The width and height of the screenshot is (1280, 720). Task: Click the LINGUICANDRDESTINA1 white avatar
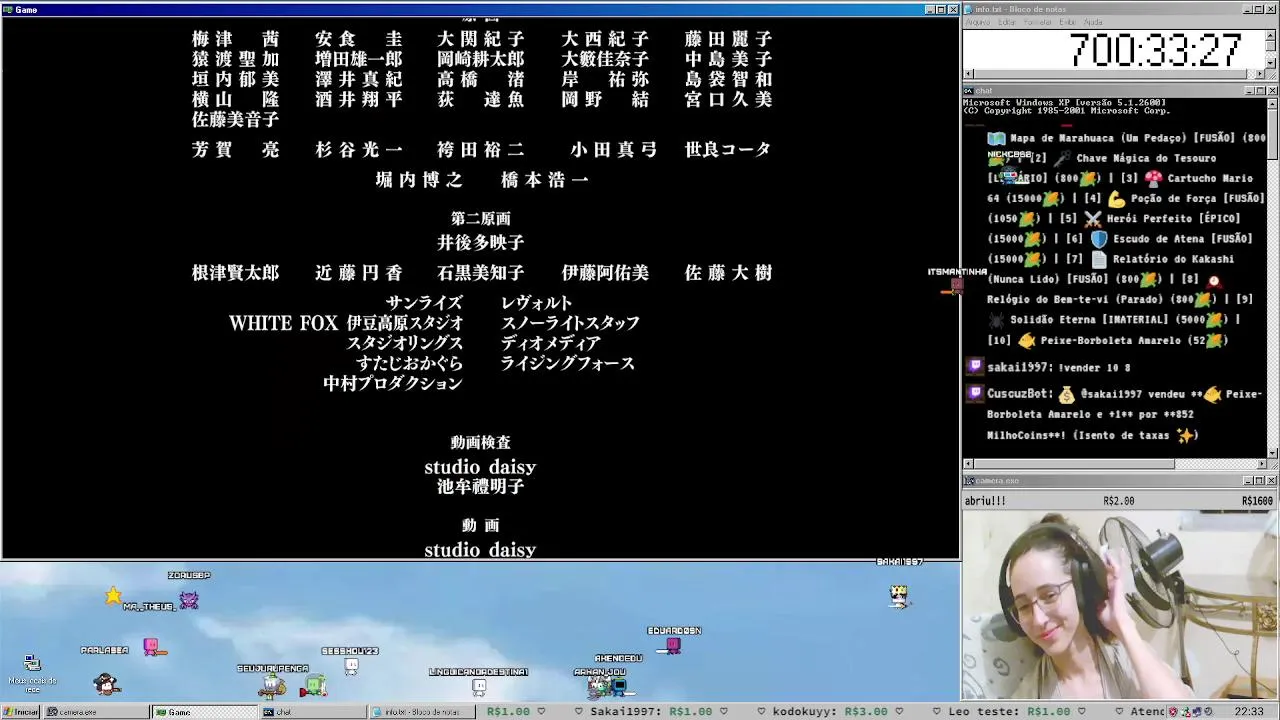[x=479, y=687]
